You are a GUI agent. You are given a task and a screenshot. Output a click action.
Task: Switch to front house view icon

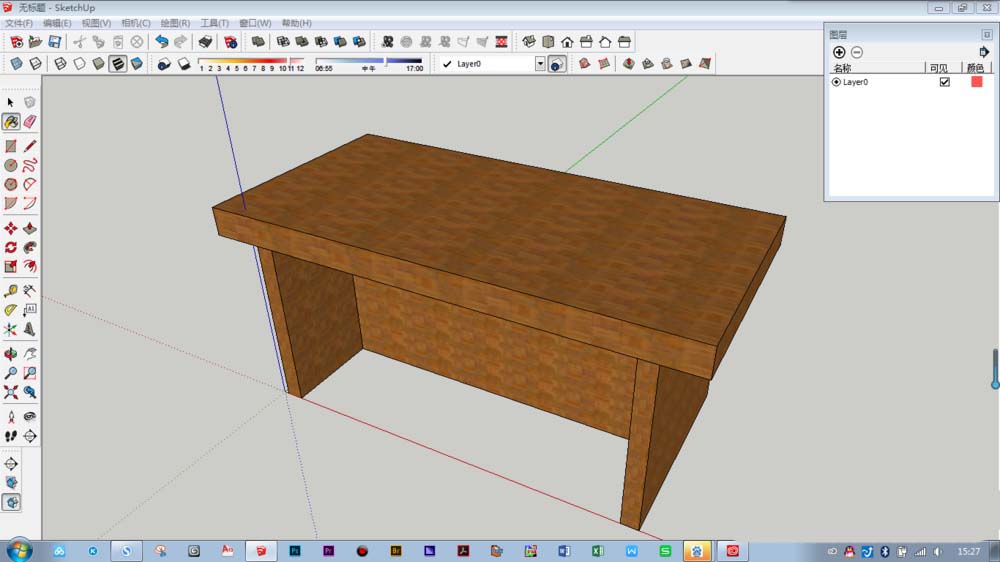(567, 42)
